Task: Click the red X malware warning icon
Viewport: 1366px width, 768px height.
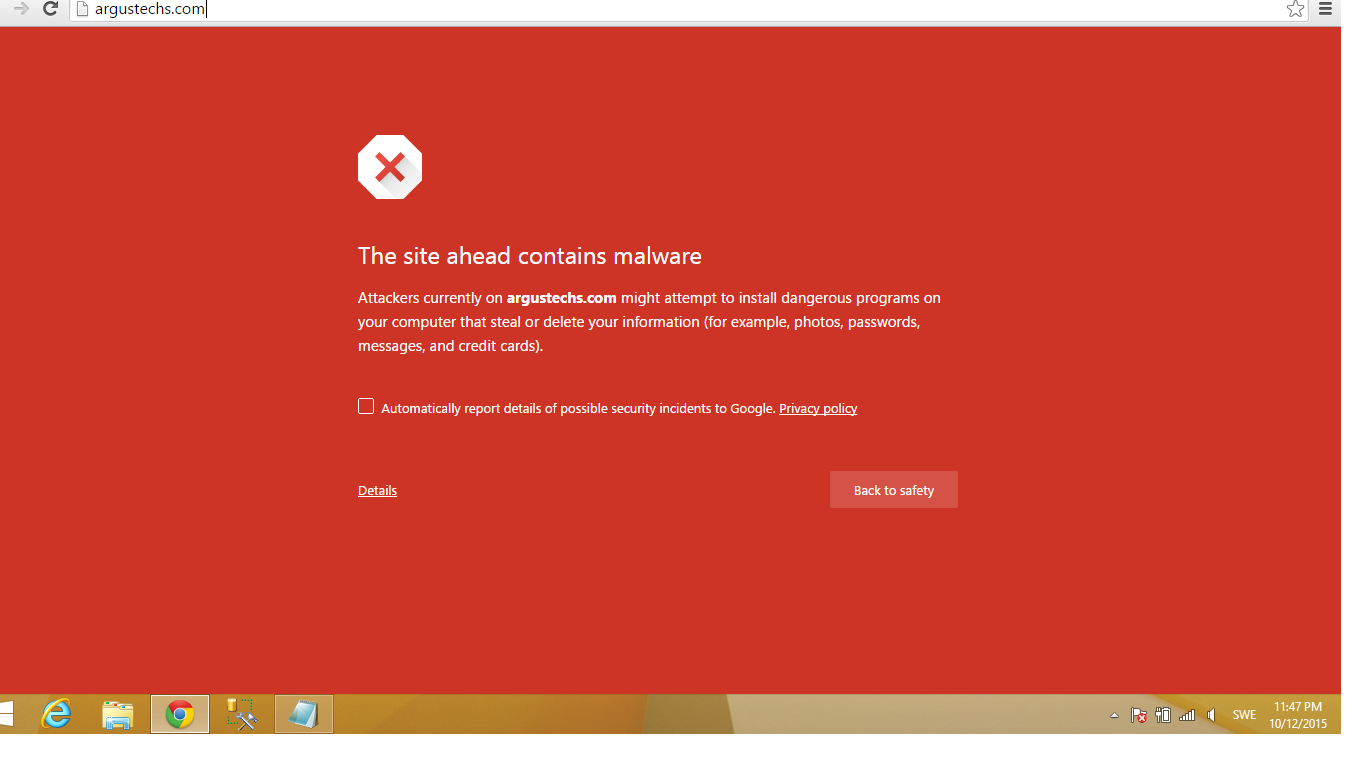Action: pyautogui.click(x=390, y=167)
